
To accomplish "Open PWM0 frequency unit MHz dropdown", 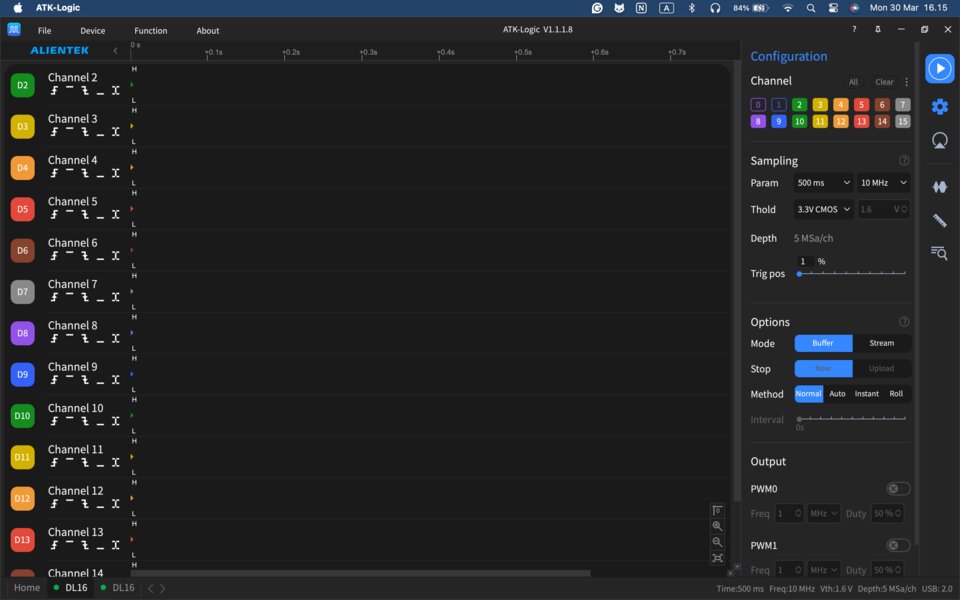I will coord(823,514).
